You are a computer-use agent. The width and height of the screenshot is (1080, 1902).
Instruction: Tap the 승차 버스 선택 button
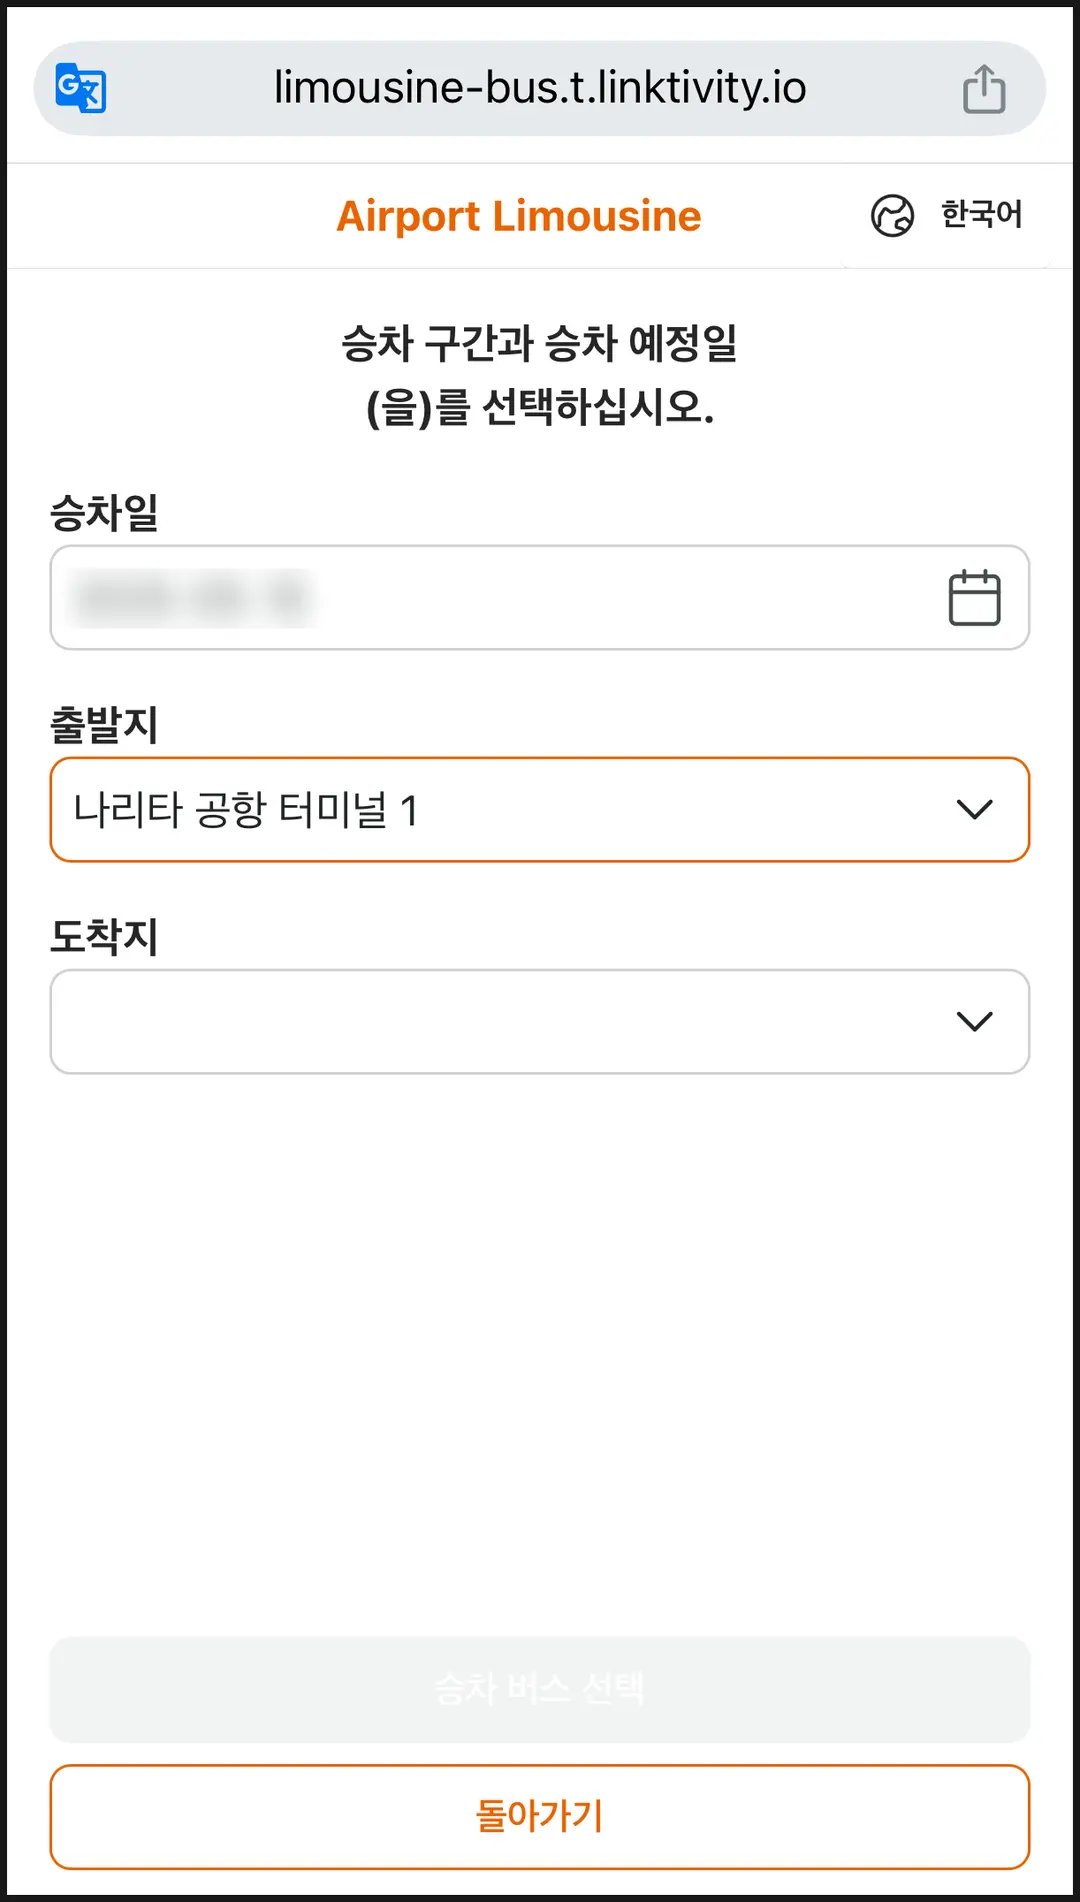click(540, 1689)
